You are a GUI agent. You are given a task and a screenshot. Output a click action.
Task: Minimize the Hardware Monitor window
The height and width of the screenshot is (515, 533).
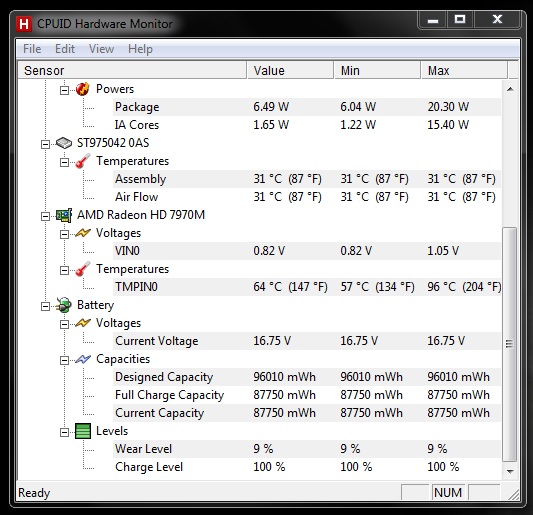point(433,20)
